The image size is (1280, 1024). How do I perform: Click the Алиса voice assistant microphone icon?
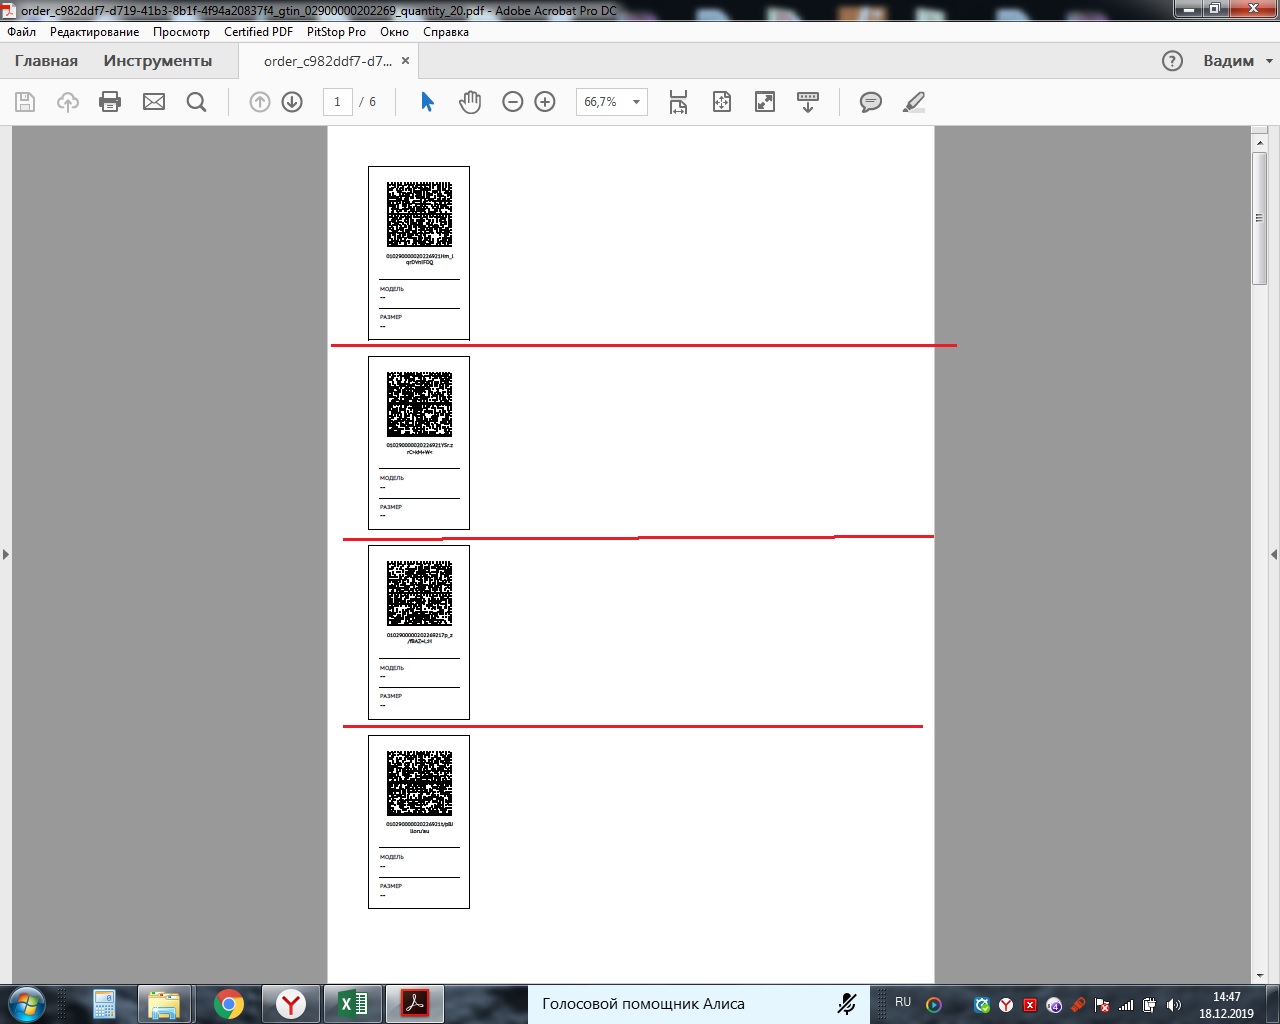(847, 1004)
